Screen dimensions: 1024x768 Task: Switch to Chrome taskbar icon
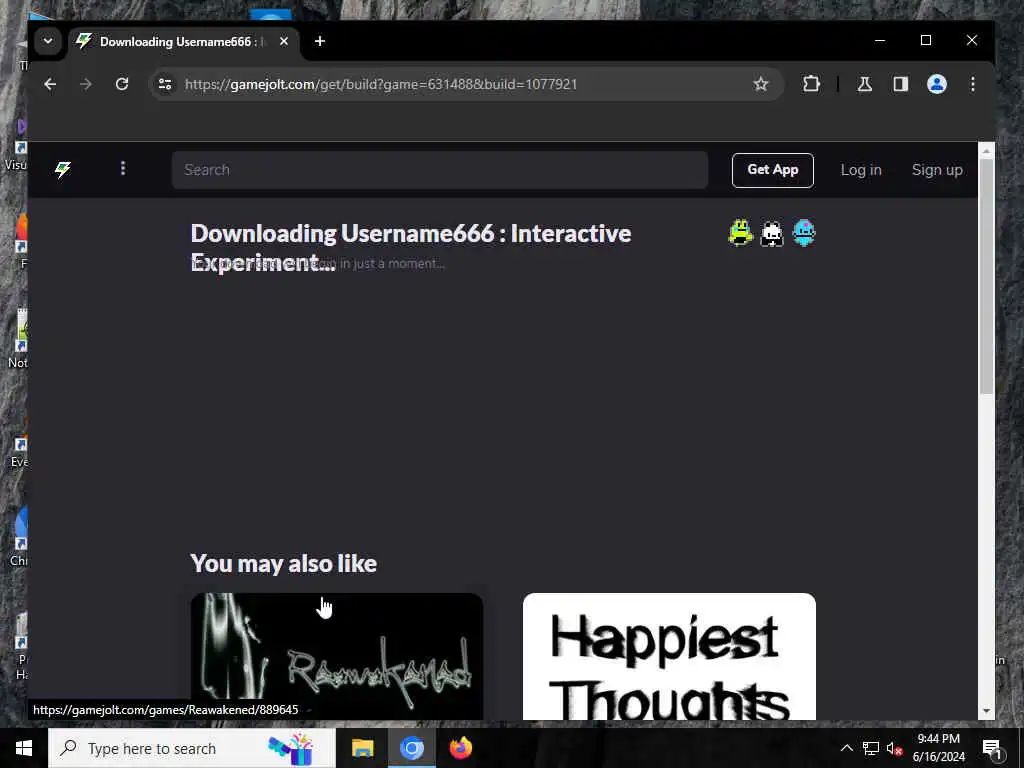[412, 748]
